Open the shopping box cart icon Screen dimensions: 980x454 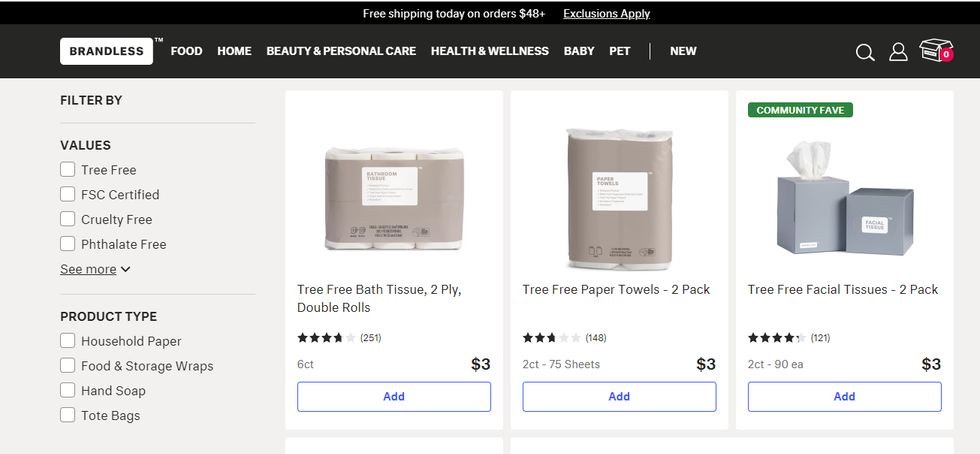click(x=935, y=51)
